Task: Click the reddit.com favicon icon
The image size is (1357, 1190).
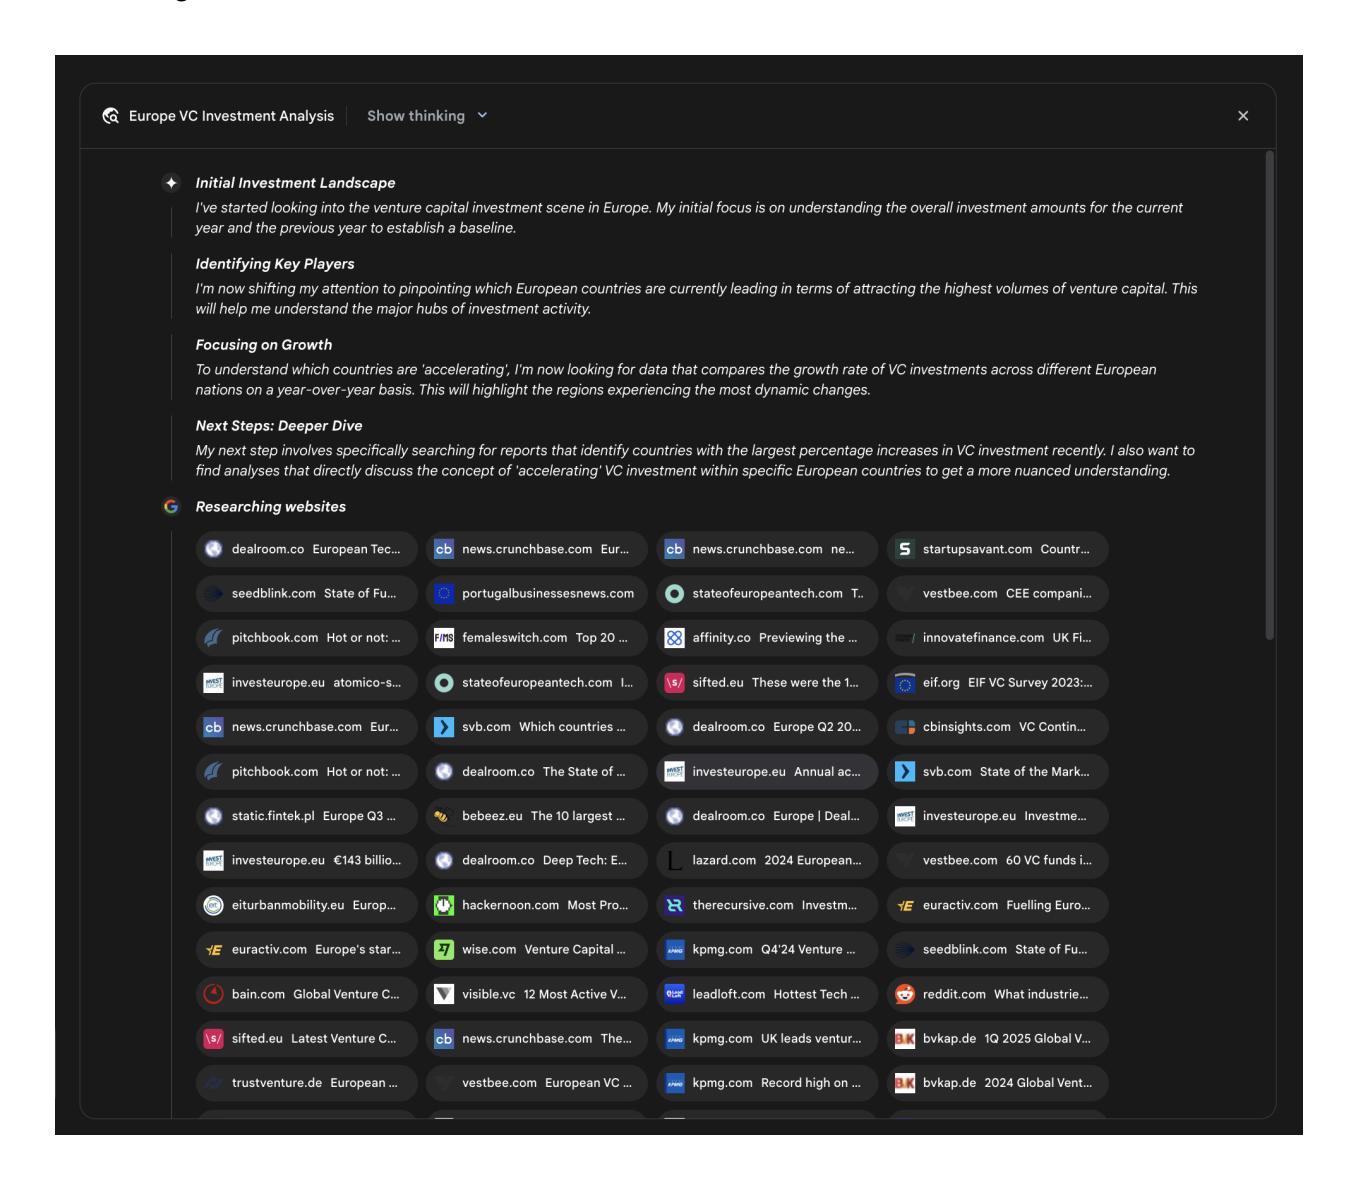Action: click(x=905, y=994)
